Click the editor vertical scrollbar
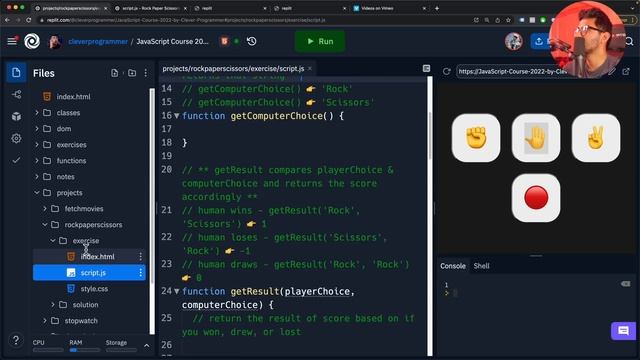The width and height of the screenshot is (640, 360). click(x=430, y=137)
